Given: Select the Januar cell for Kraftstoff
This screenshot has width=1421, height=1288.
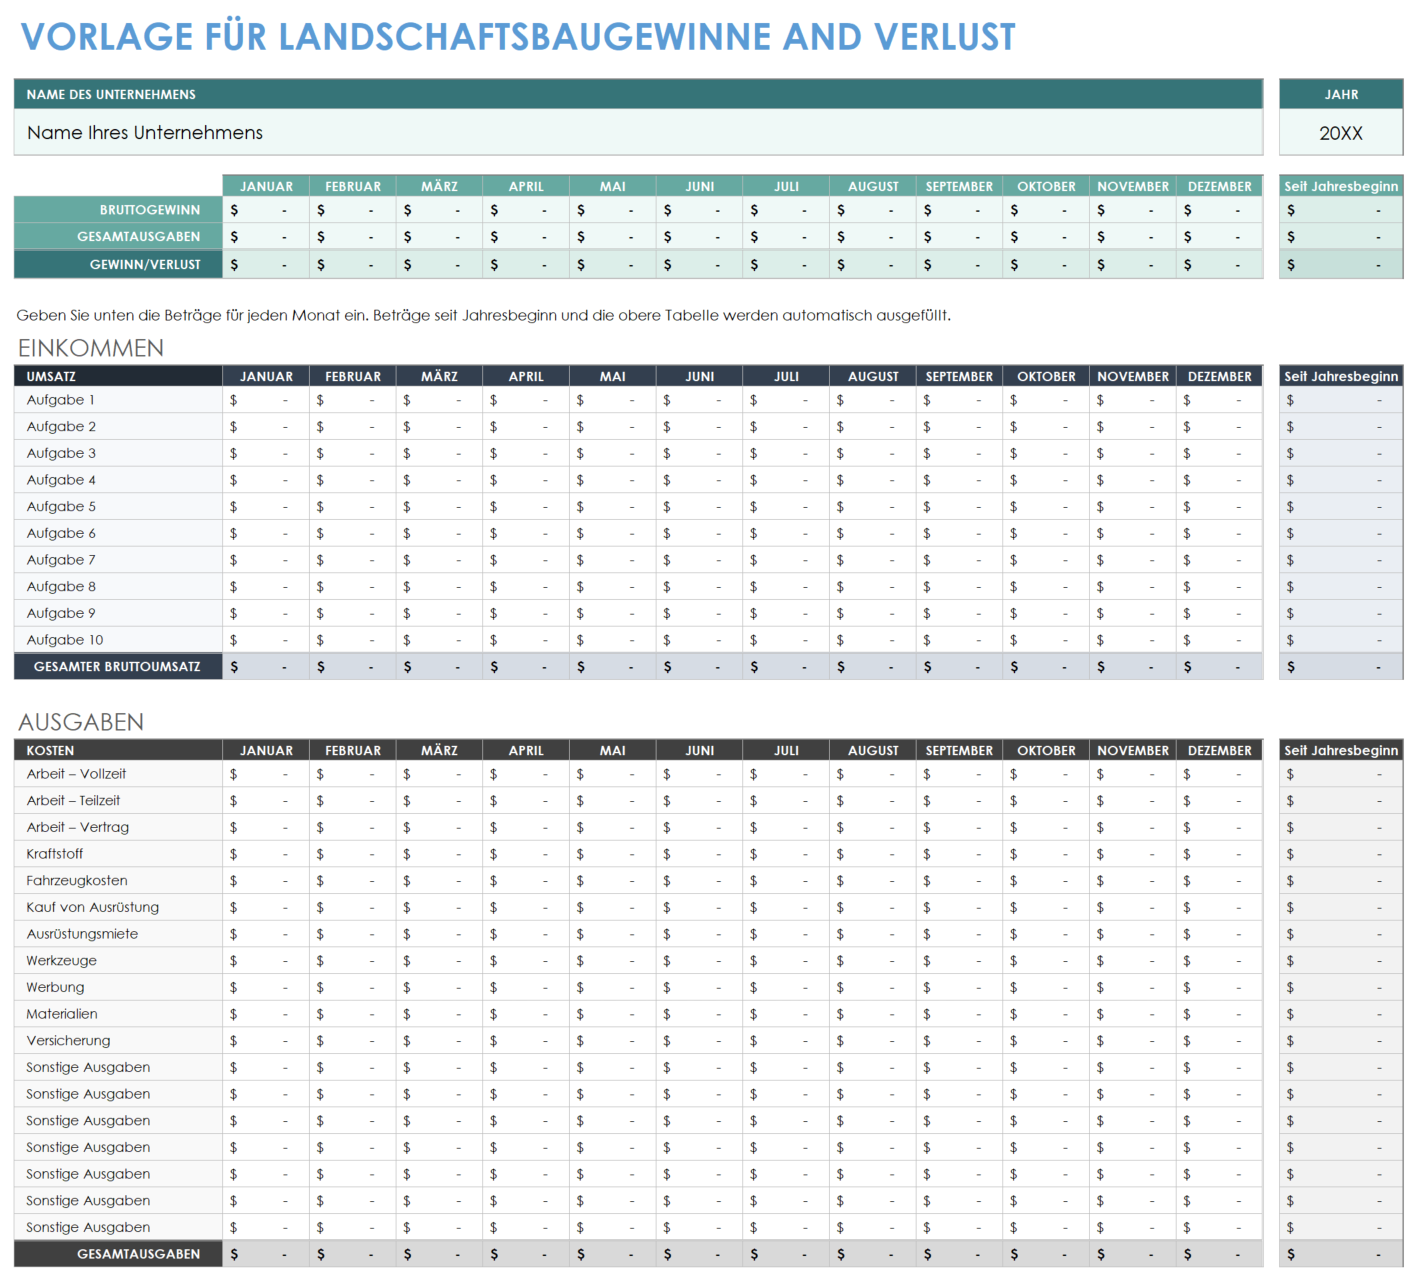Looking at the screenshot, I should click(x=266, y=854).
